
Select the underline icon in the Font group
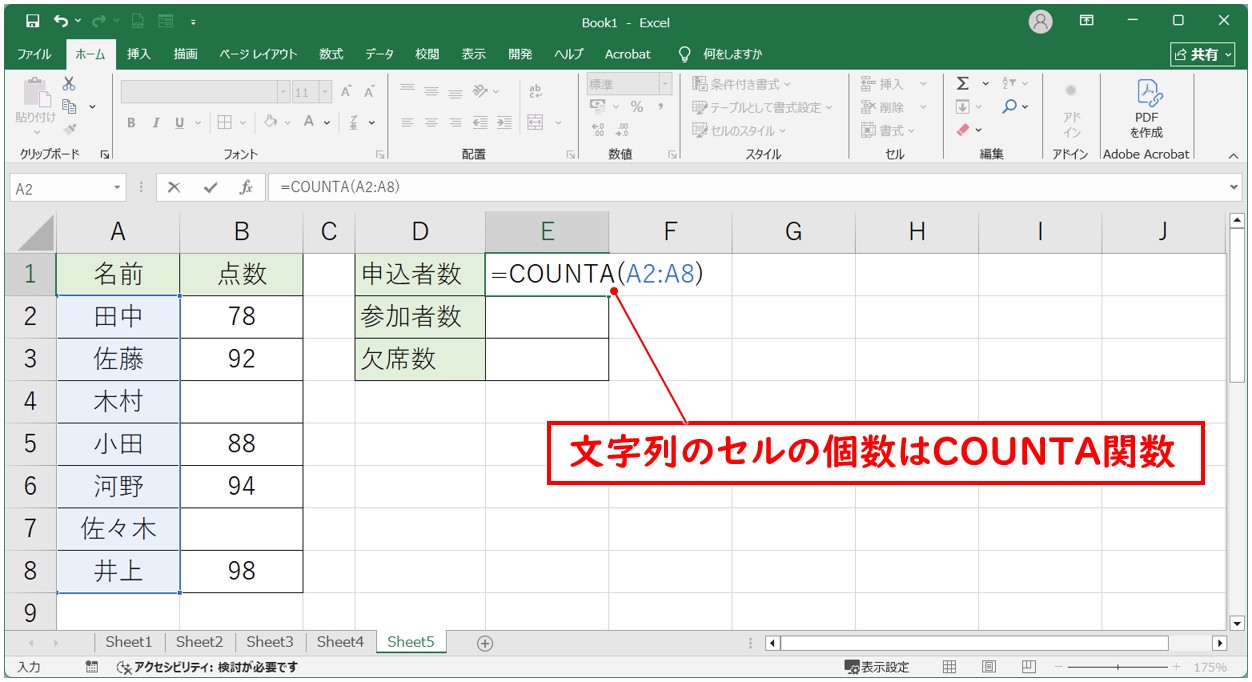pos(181,122)
